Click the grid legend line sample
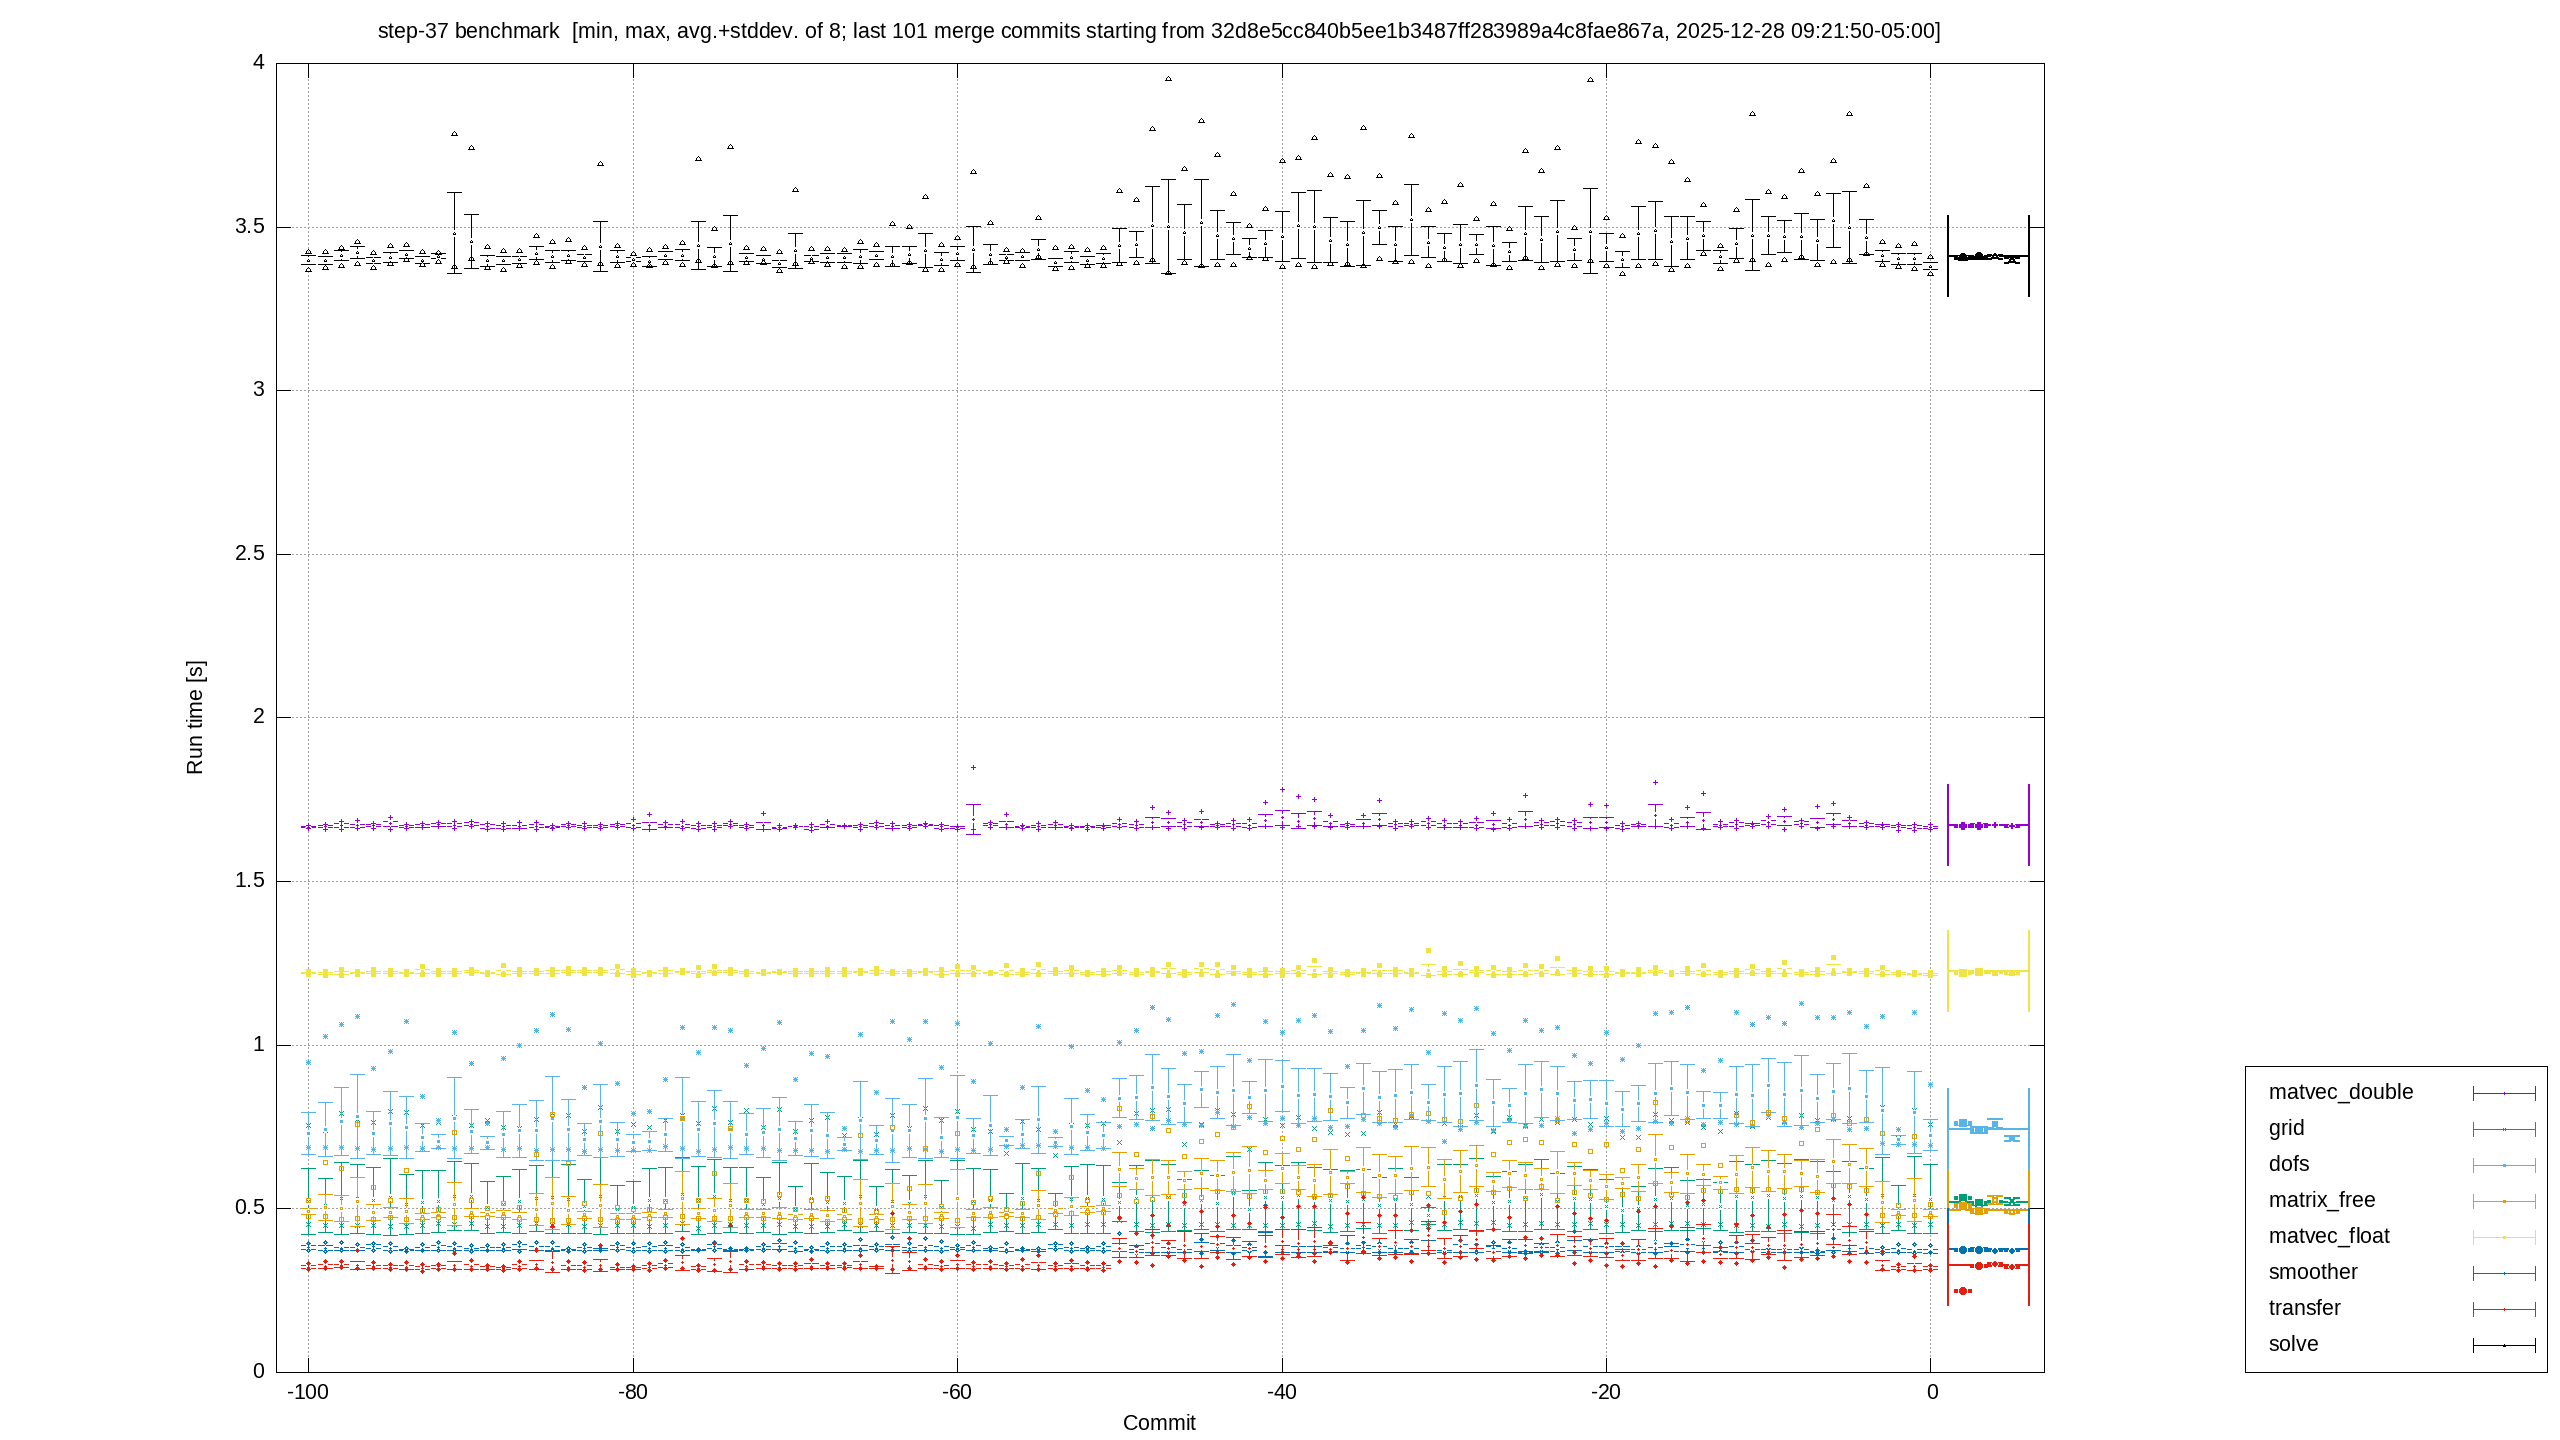 [2504, 1130]
